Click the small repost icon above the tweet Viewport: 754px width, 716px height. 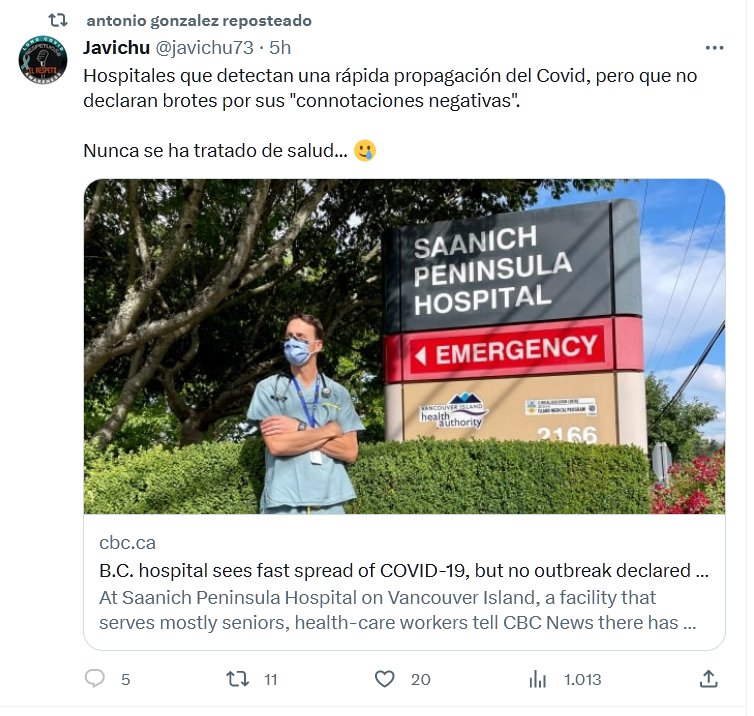58,20
